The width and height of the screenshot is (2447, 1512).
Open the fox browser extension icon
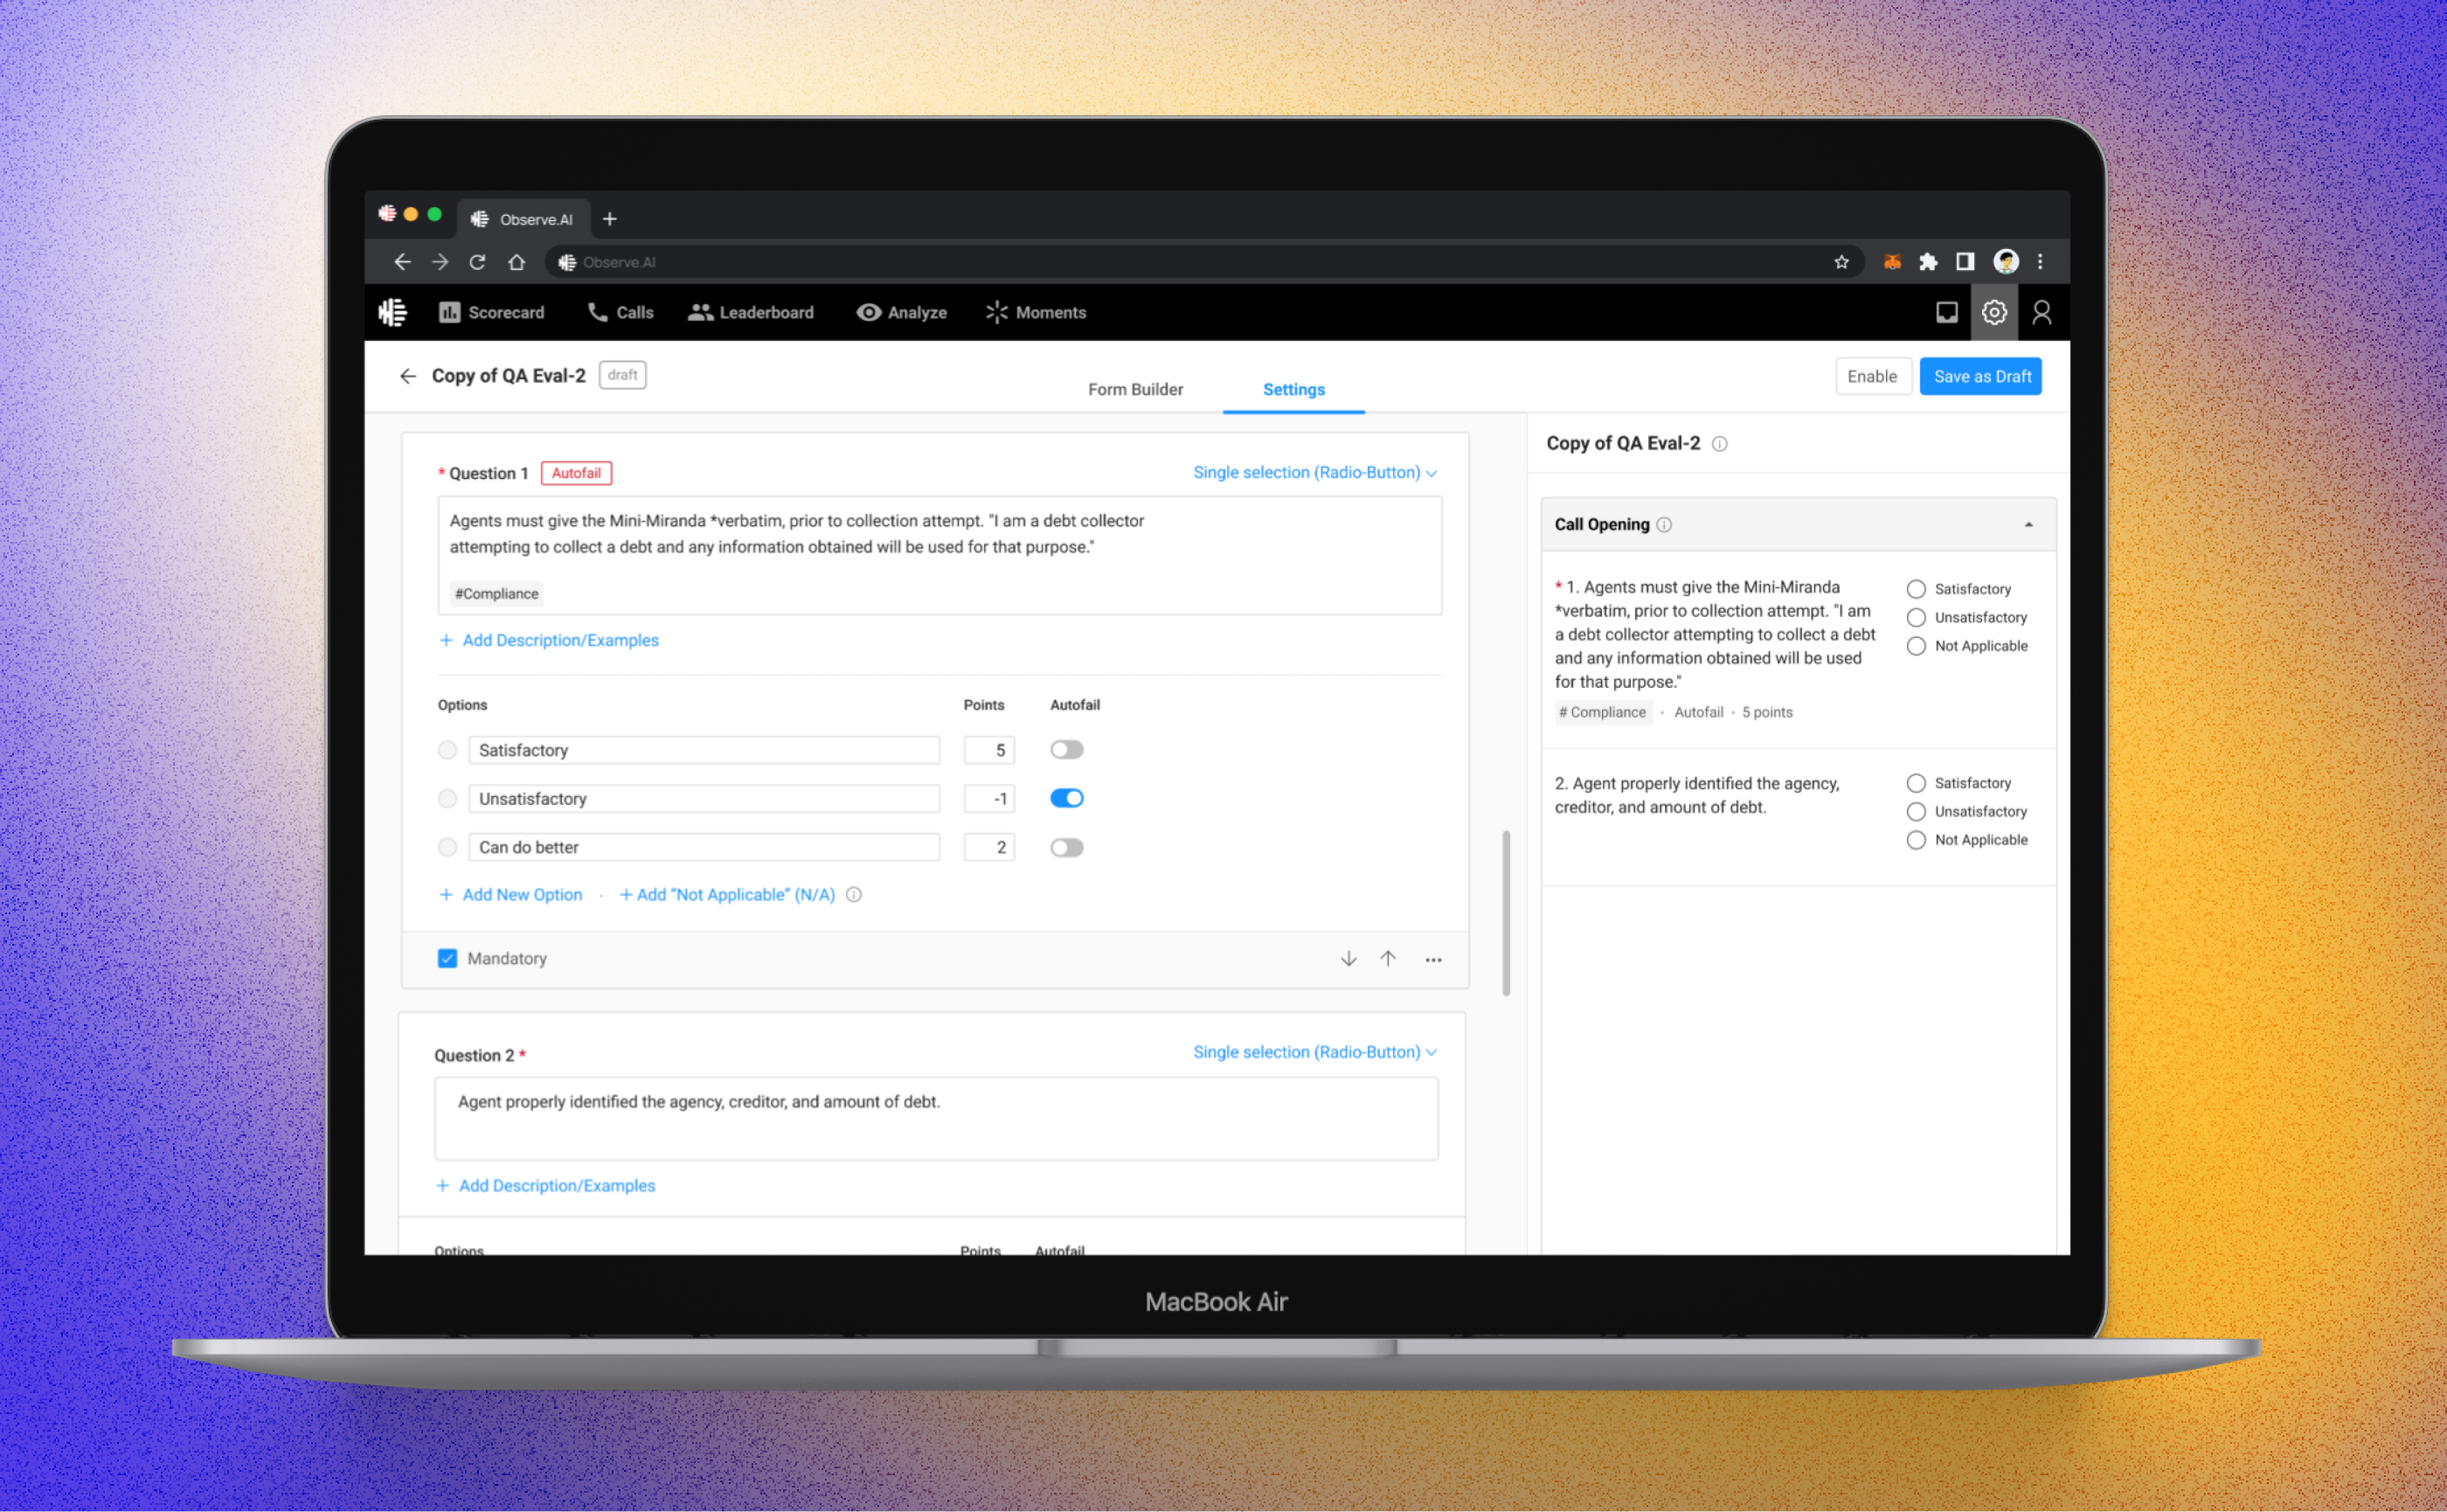tap(1892, 262)
